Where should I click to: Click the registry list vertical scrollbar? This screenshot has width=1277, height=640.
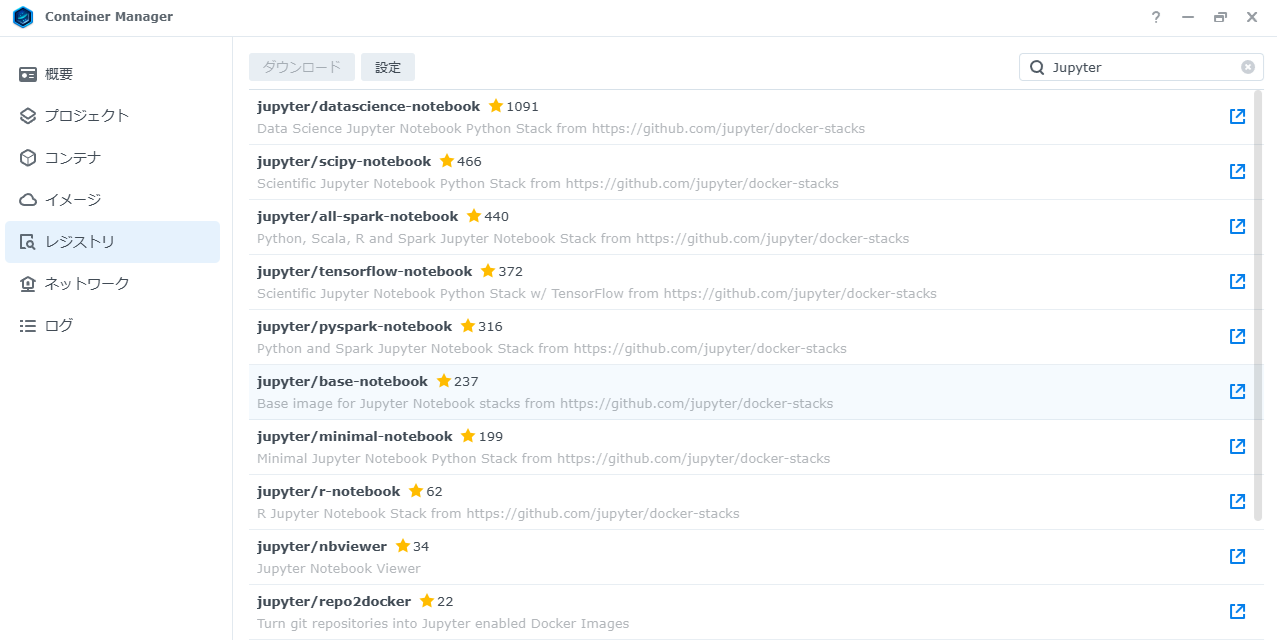pos(1258,306)
